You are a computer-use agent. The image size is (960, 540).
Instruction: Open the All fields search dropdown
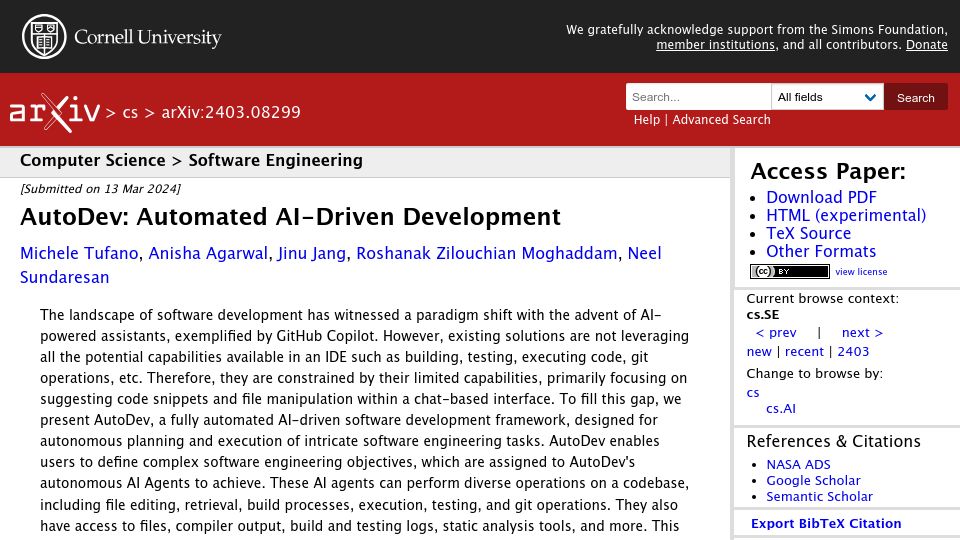point(827,97)
